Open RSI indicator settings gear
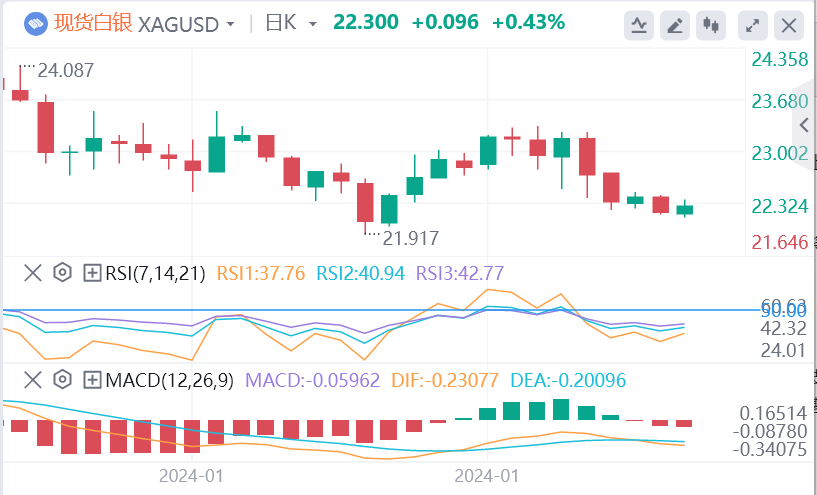 (x=62, y=272)
